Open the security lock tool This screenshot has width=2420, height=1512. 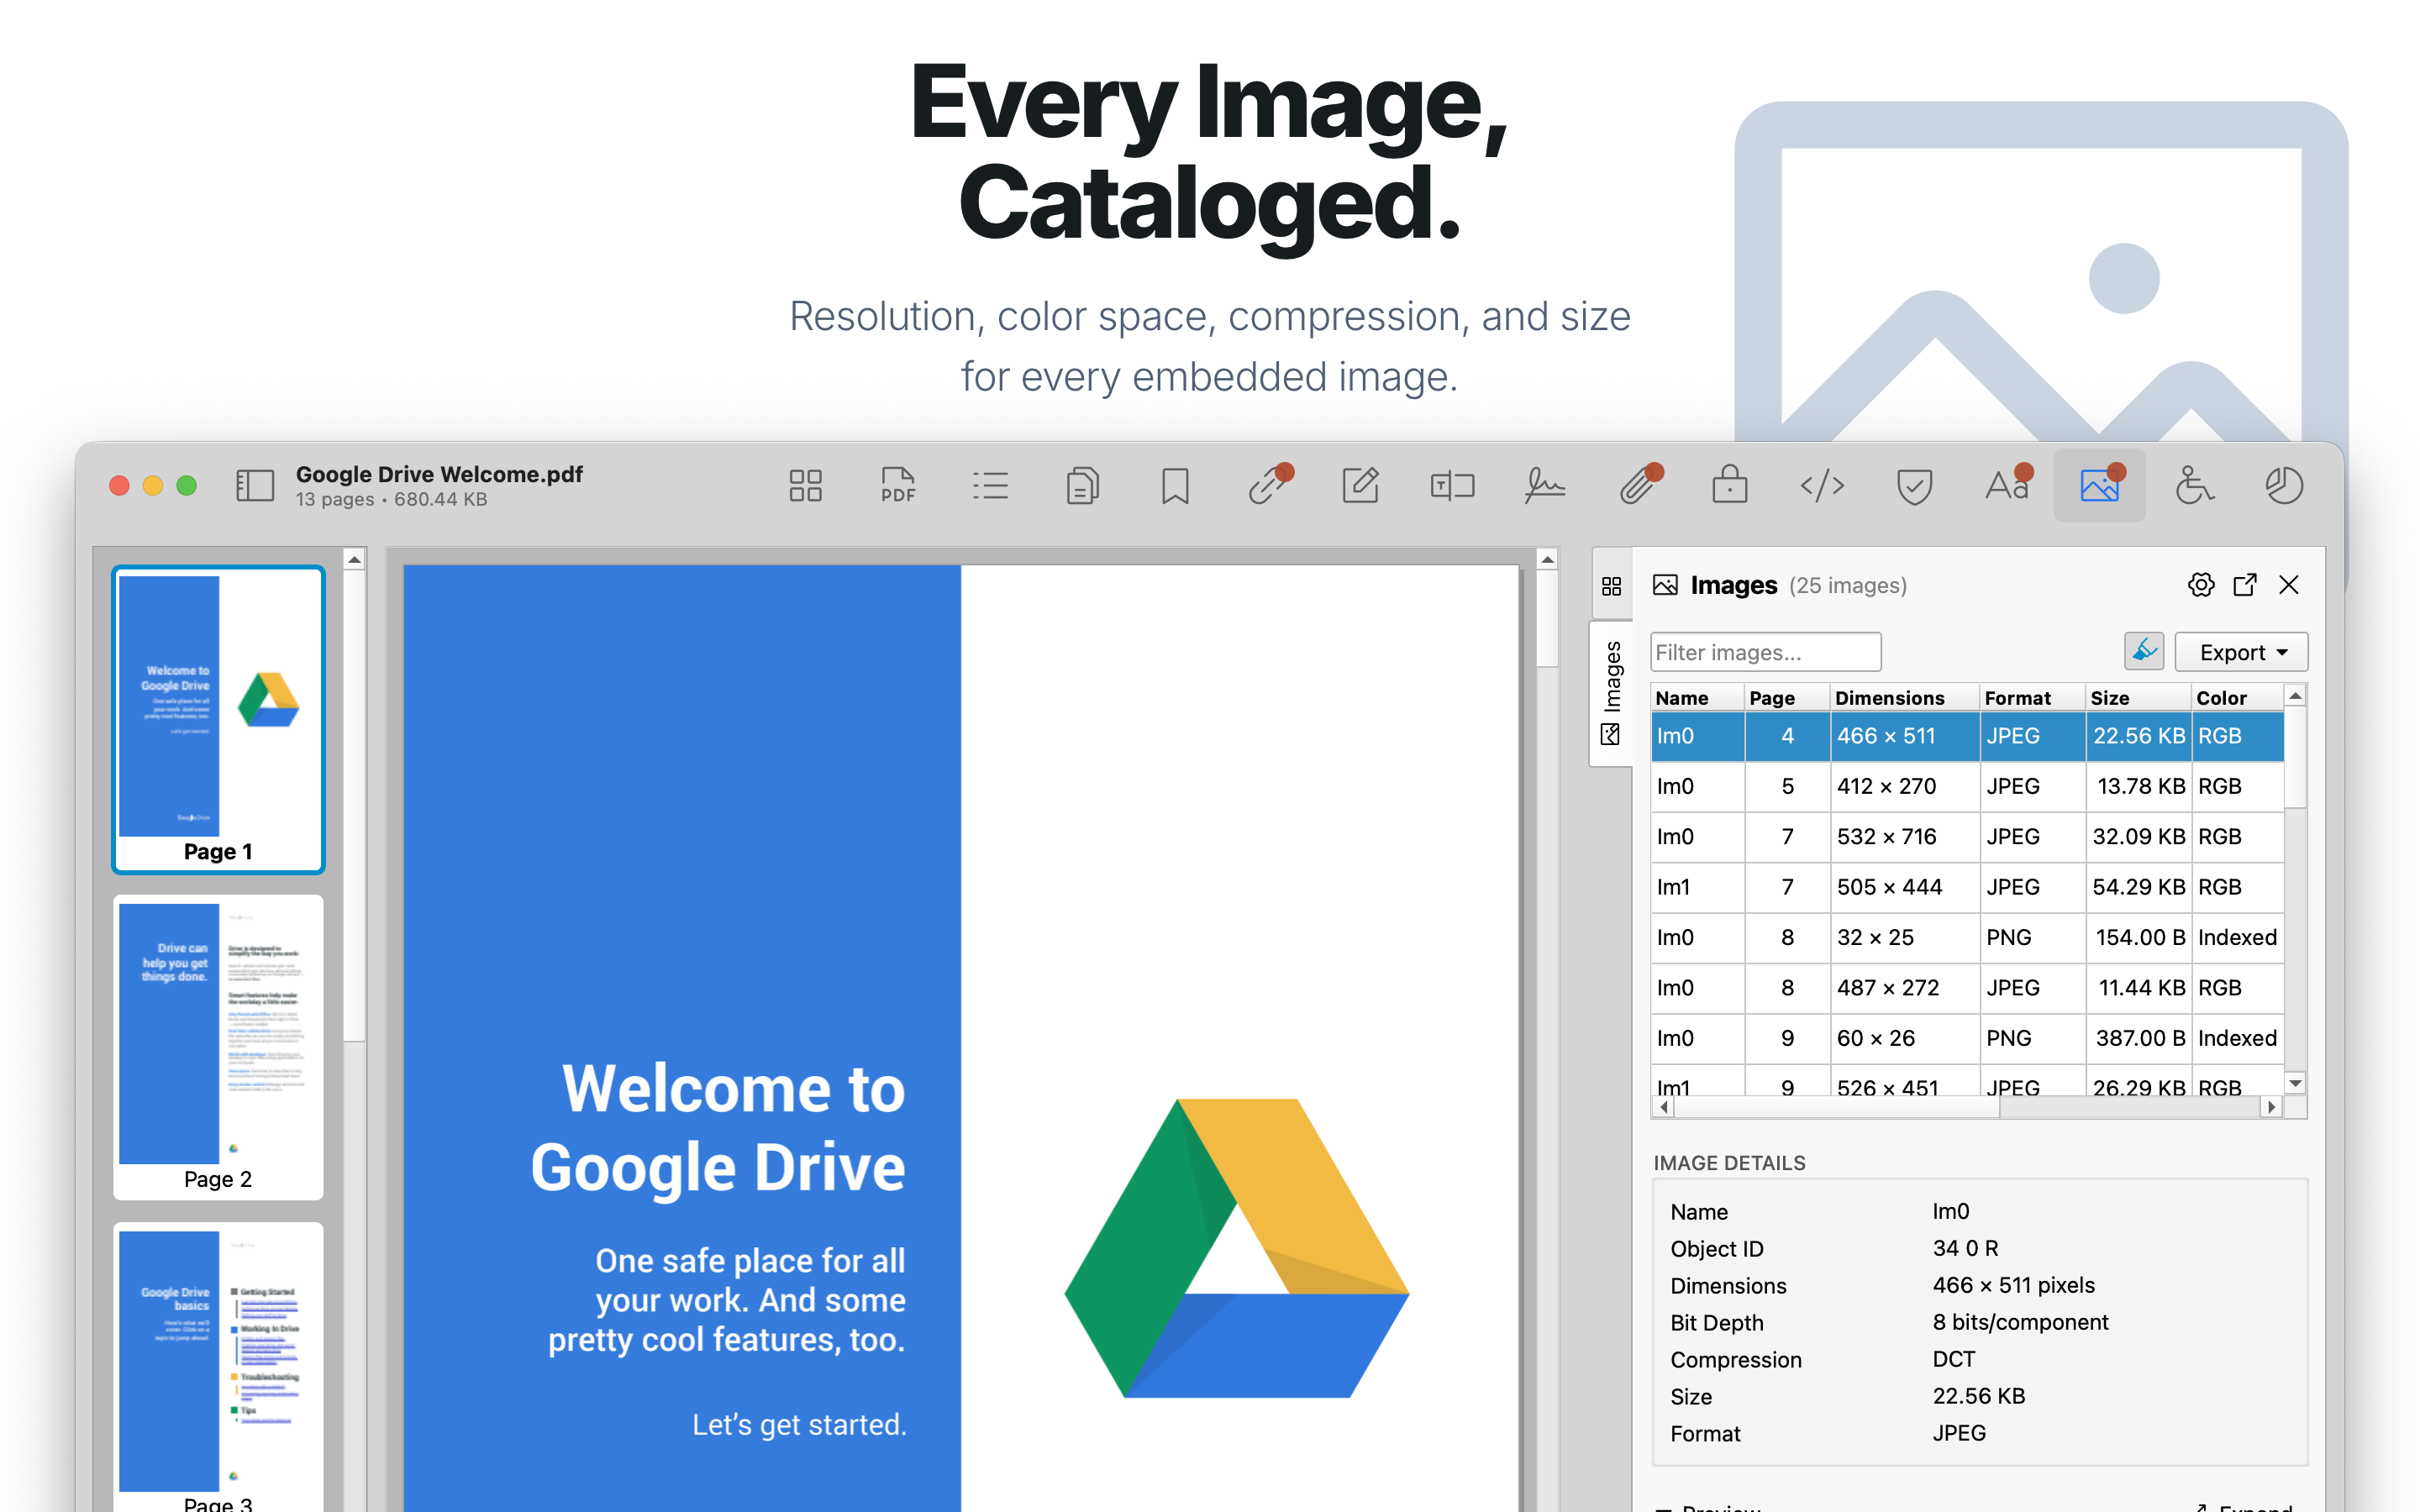tap(1729, 485)
